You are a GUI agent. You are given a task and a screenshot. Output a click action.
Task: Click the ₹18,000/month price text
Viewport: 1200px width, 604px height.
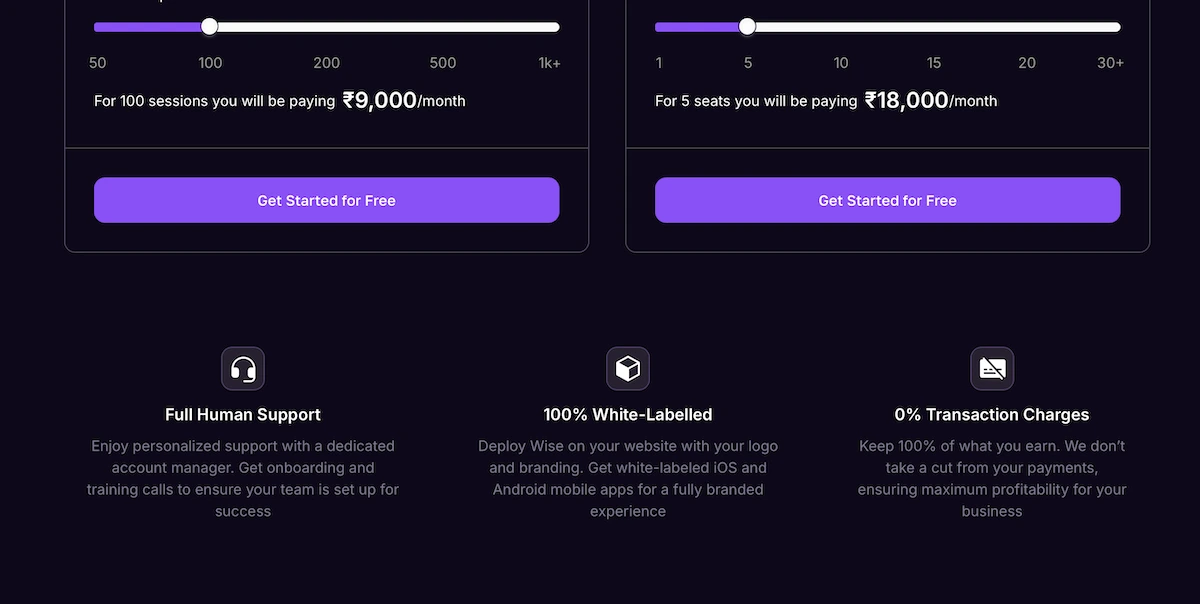tap(930, 101)
